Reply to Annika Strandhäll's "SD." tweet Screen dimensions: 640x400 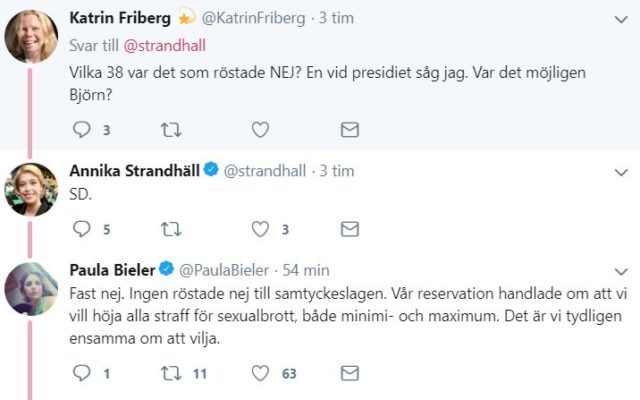coord(83,229)
